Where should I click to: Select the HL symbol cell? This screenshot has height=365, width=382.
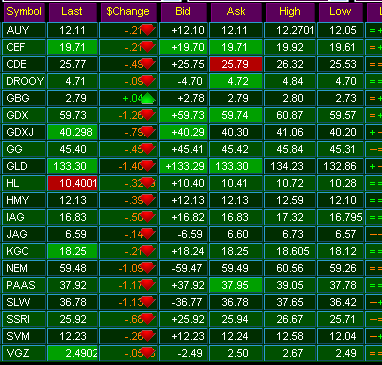24,183
